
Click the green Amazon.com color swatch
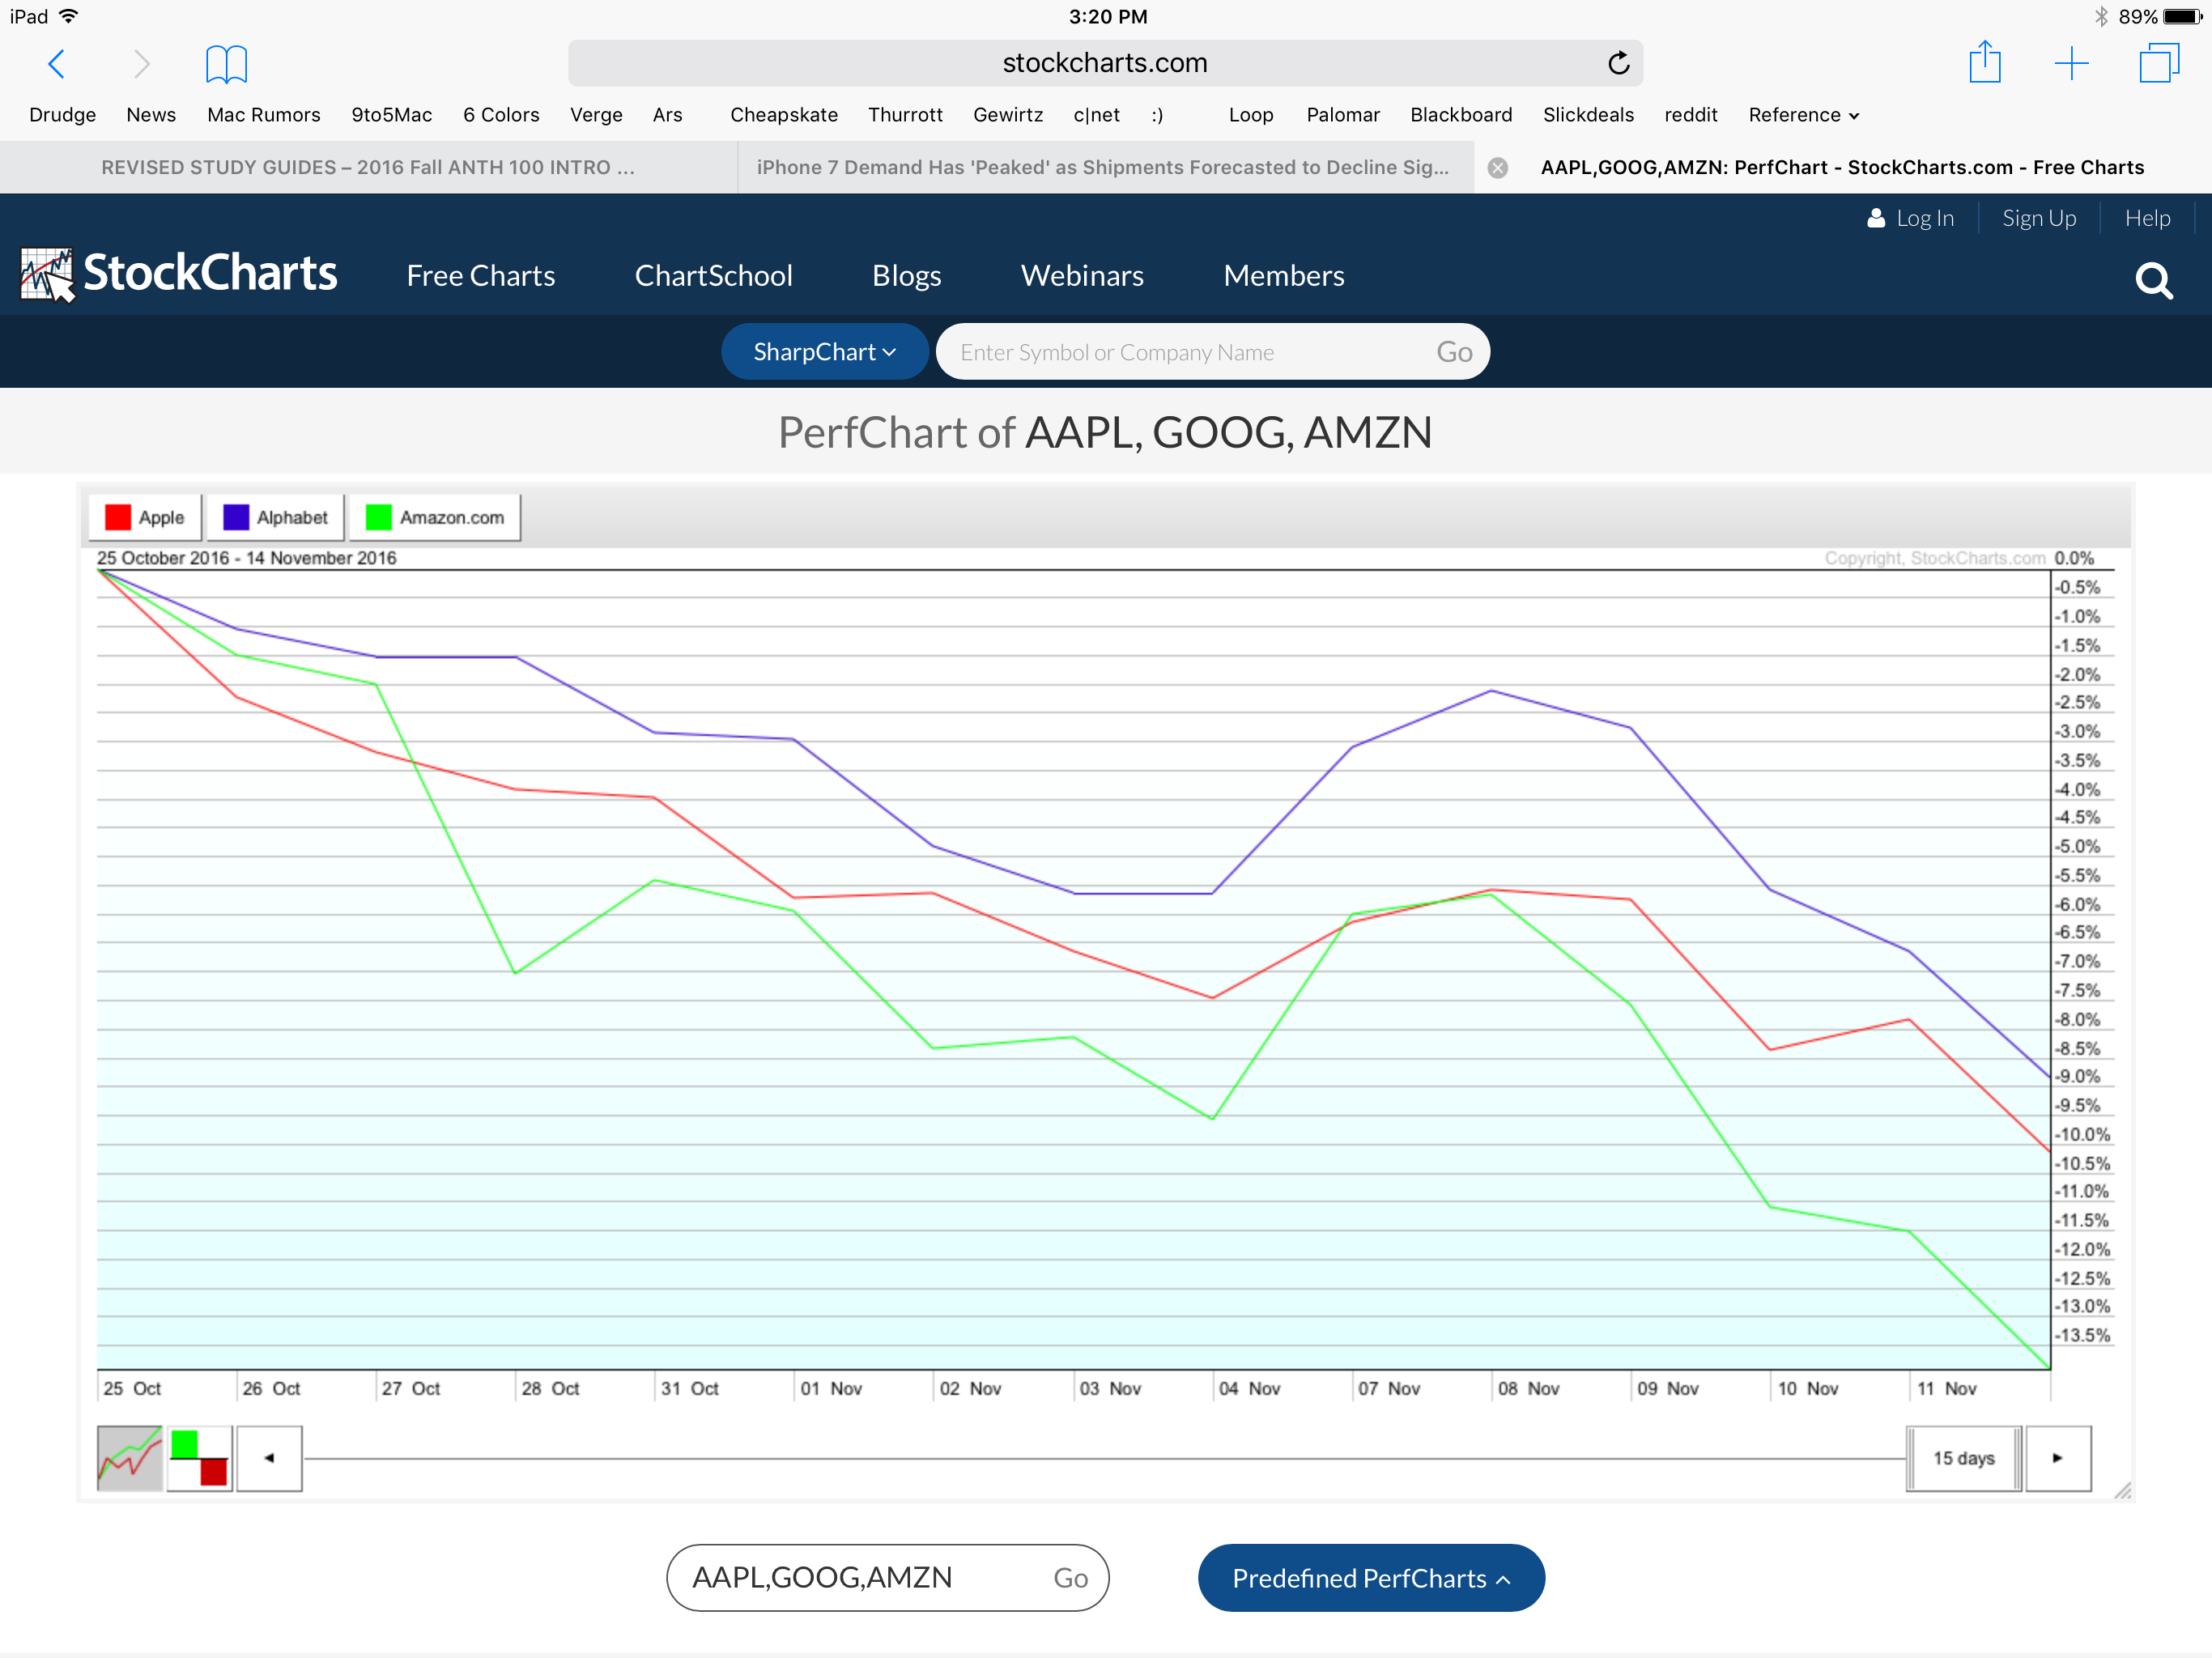pyautogui.click(x=378, y=517)
